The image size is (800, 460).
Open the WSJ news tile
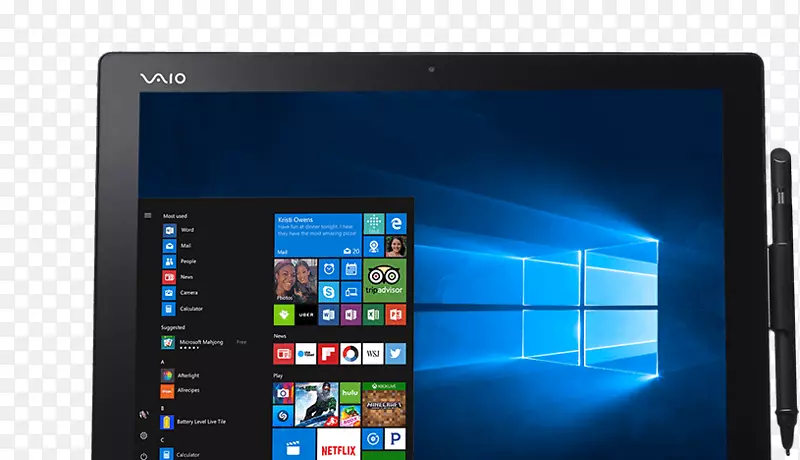pos(373,353)
